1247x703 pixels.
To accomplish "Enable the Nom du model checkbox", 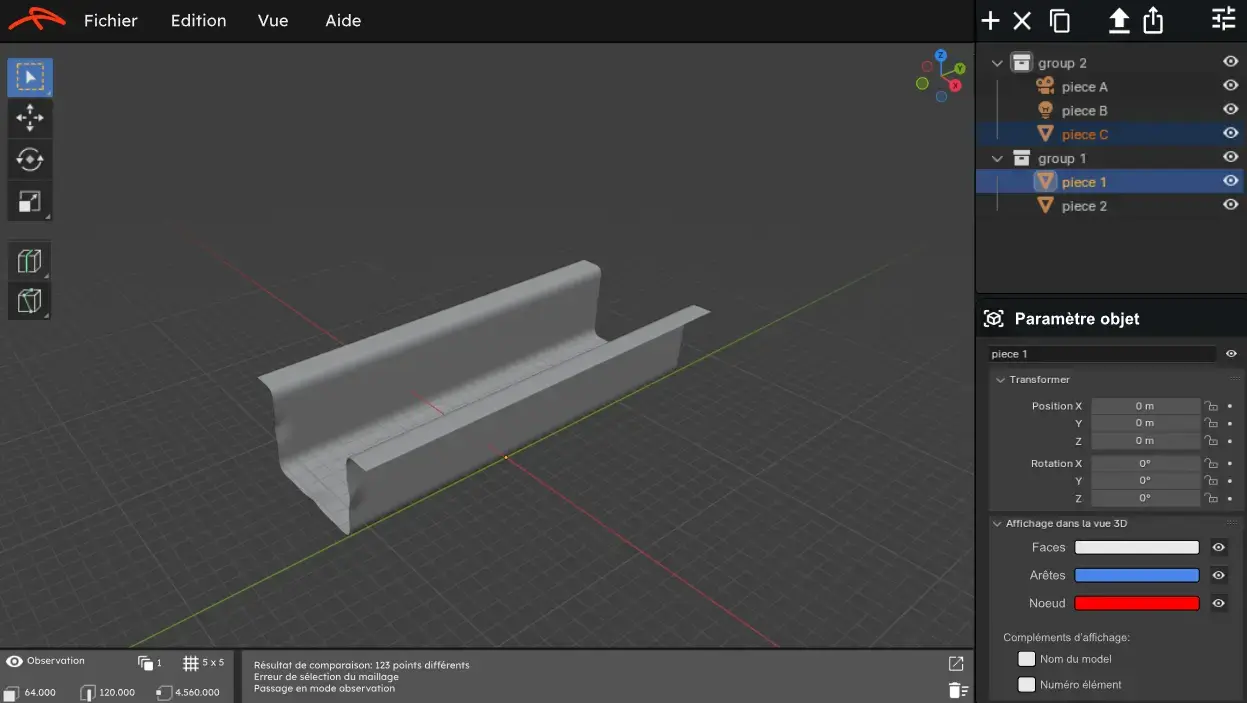I will (1026, 659).
